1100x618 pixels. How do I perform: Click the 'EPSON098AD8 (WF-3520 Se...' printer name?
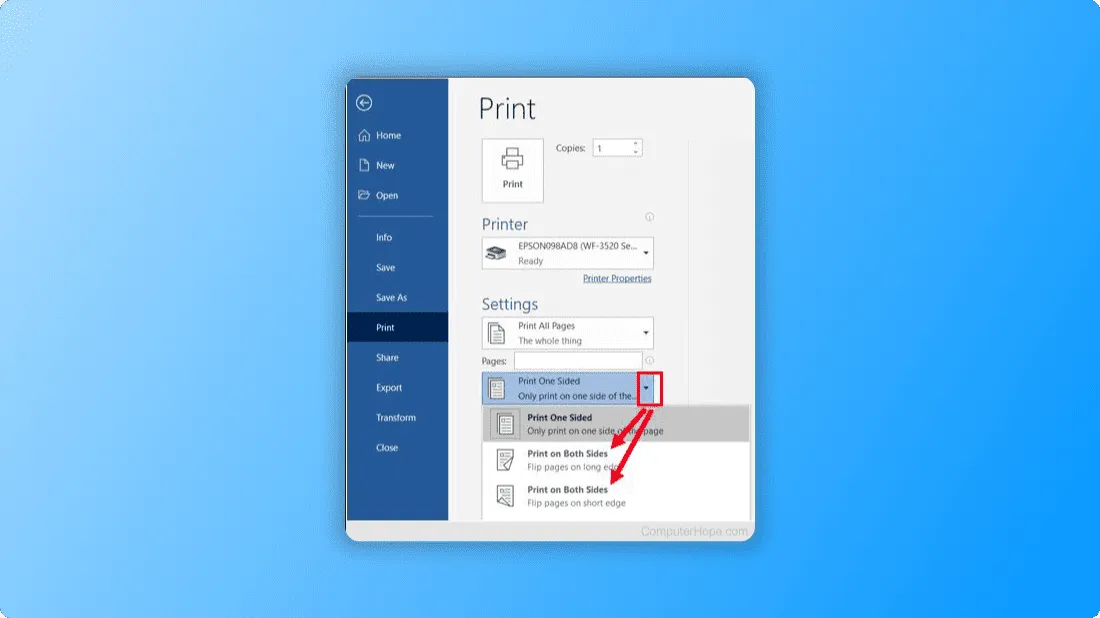577,246
